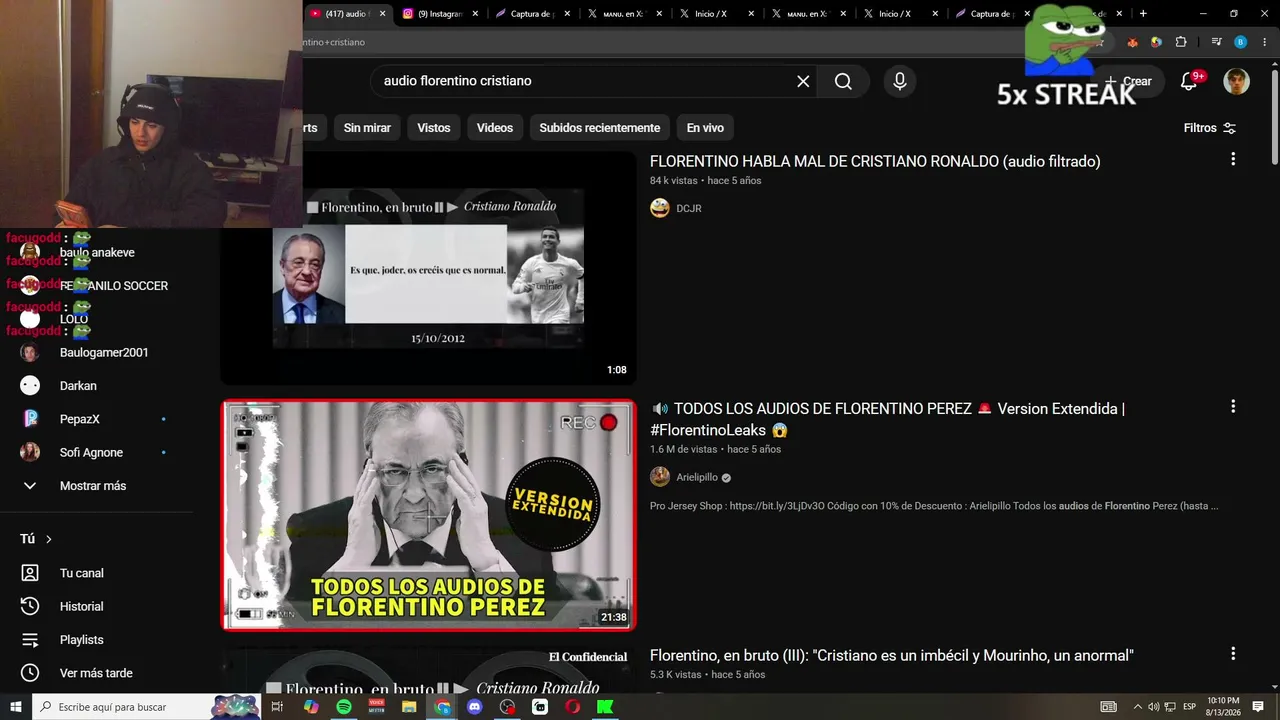Viewport: 1280px width, 720px height.
Task: Open Playlists in sidebar
Action: (x=82, y=640)
